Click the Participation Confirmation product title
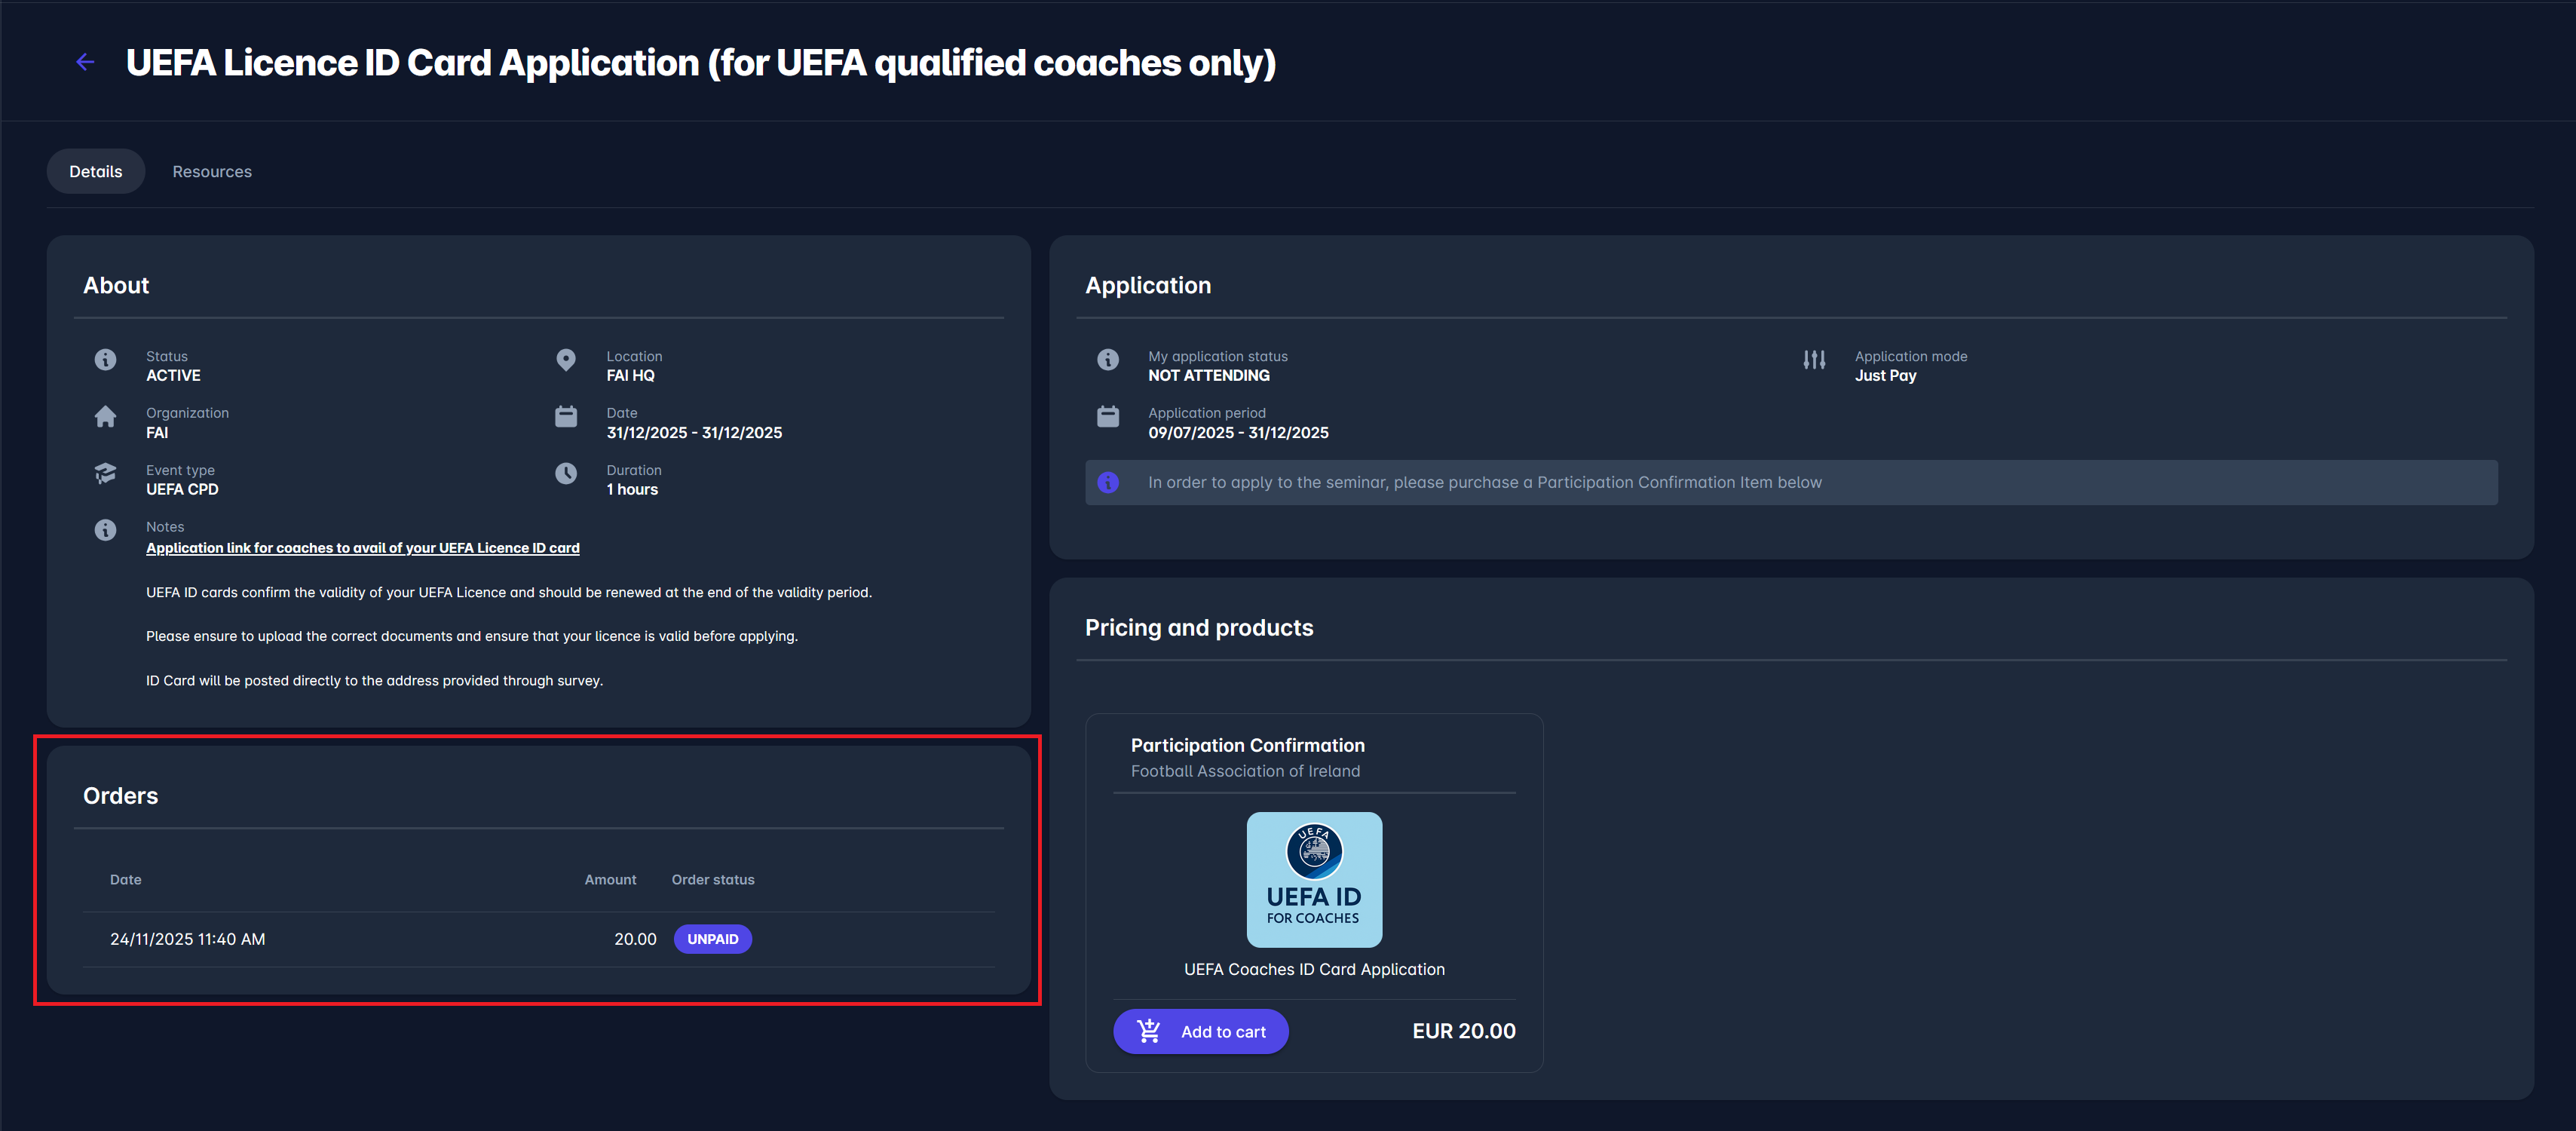Screen dimensions: 2576x1131 [x=1247, y=745]
